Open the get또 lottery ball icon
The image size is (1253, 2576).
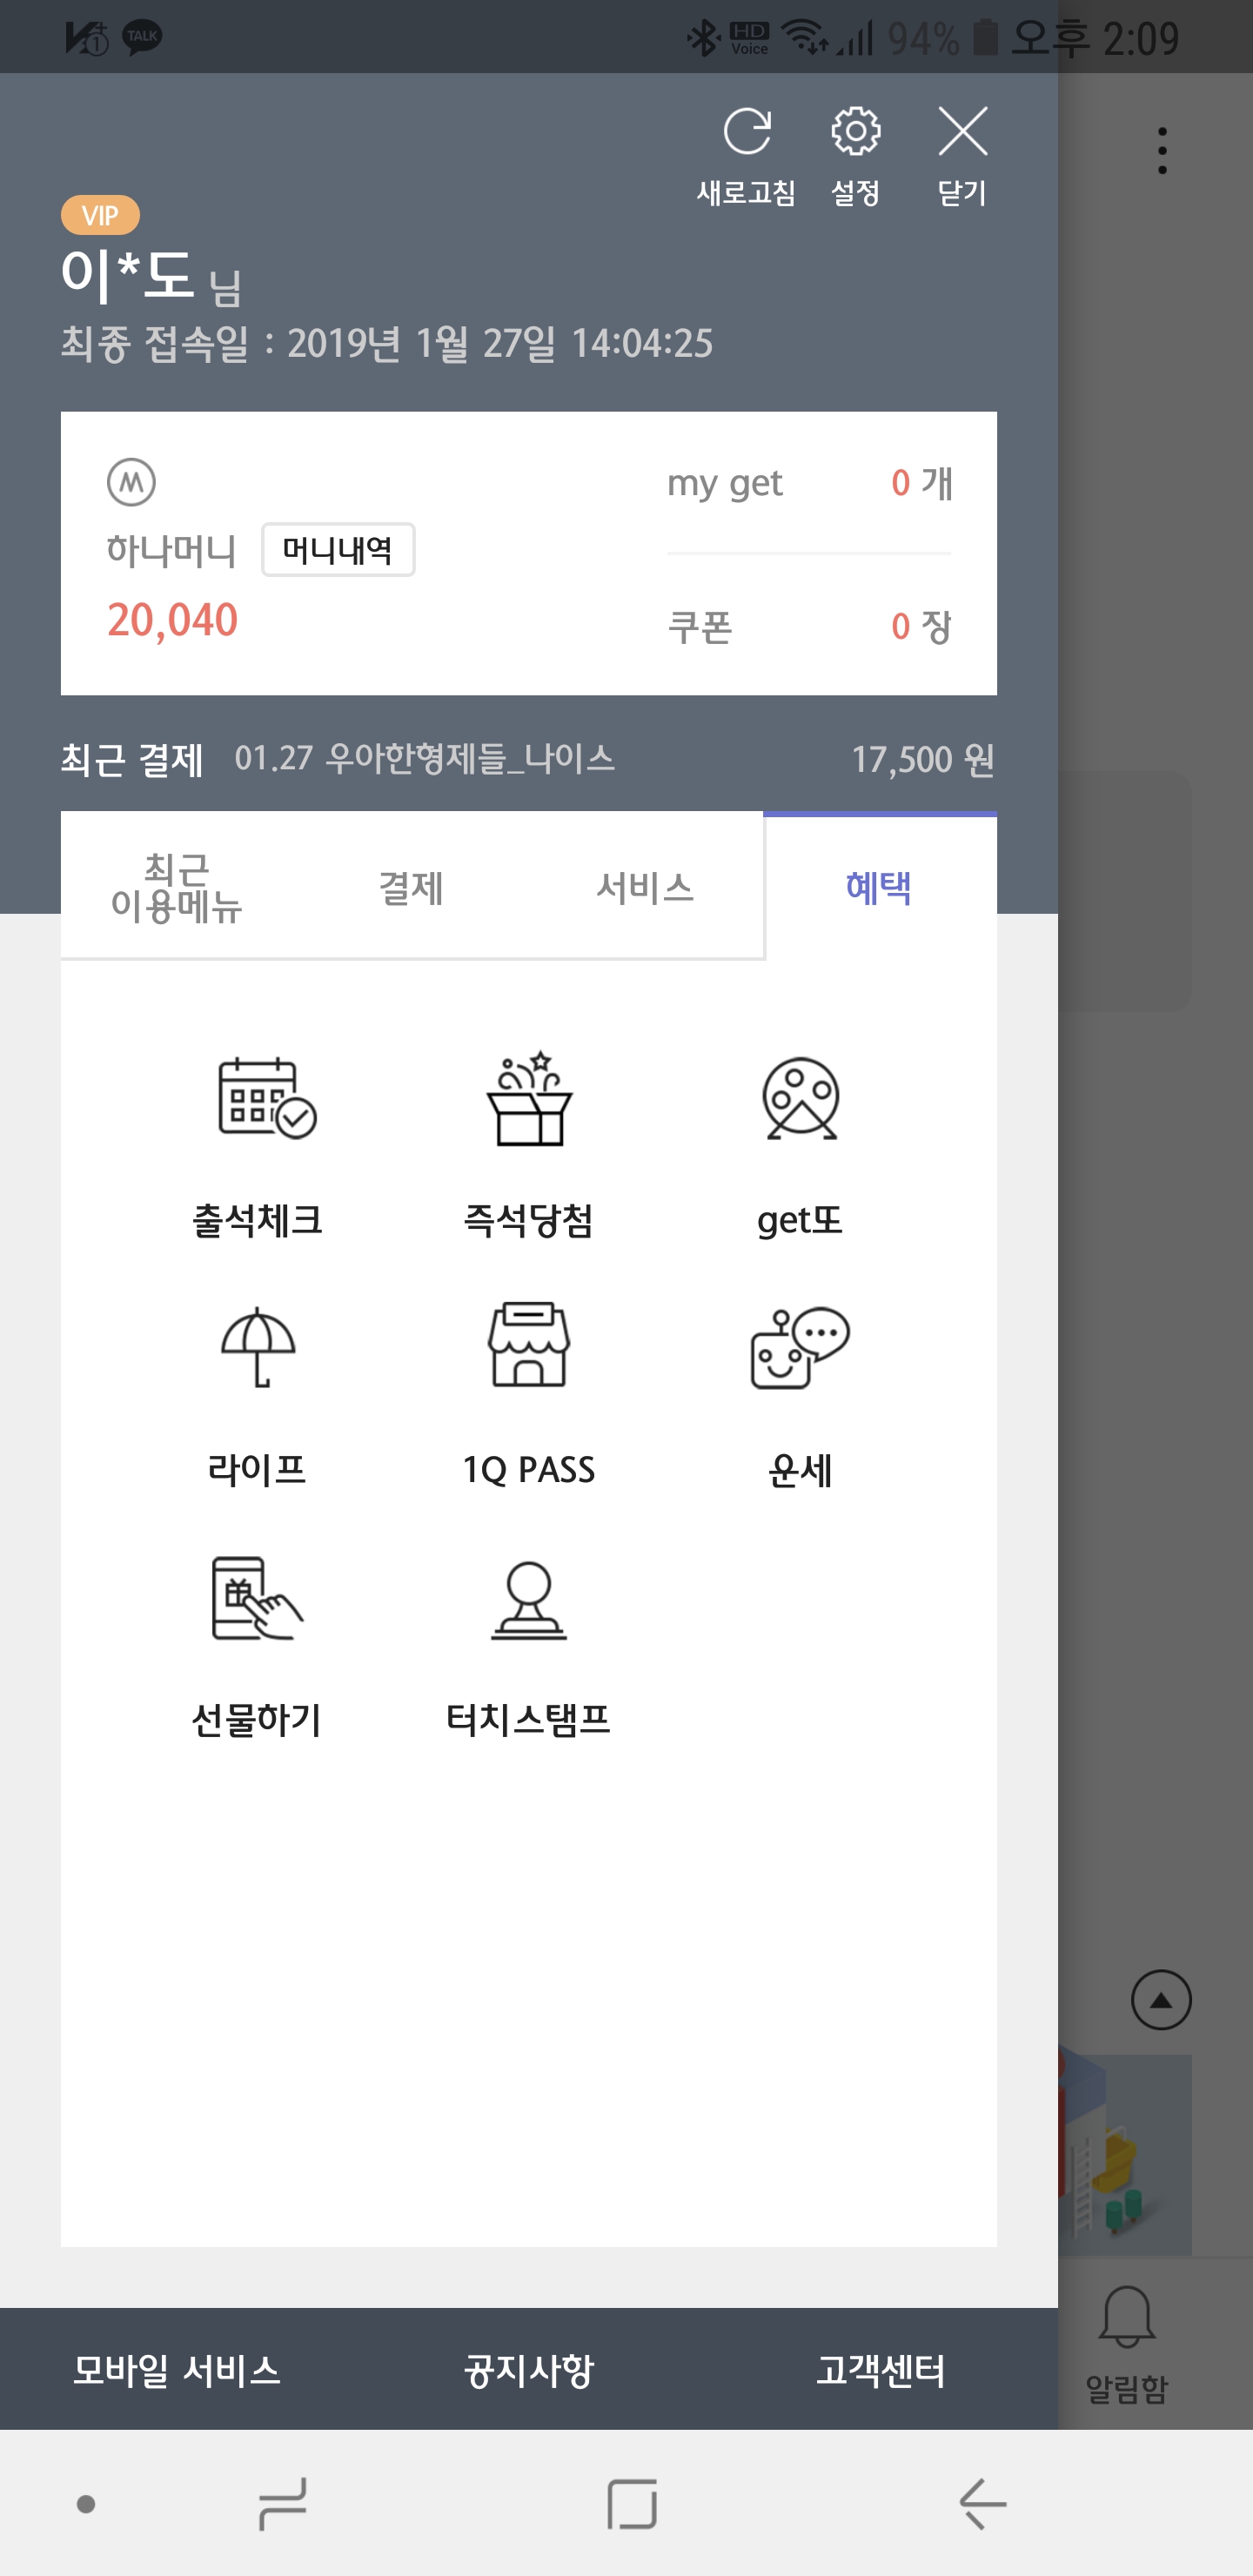[800, 1099]
